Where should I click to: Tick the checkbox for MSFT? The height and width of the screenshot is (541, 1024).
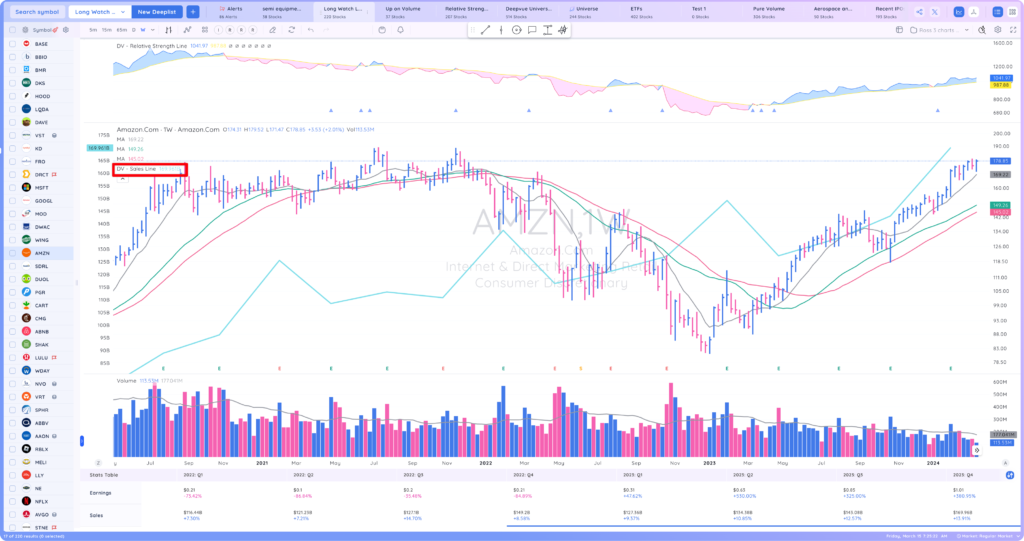tap(12, 188)
